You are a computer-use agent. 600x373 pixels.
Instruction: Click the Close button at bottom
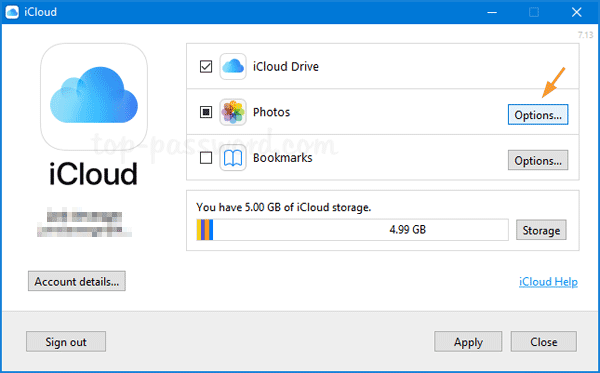(x=543, y=341)
